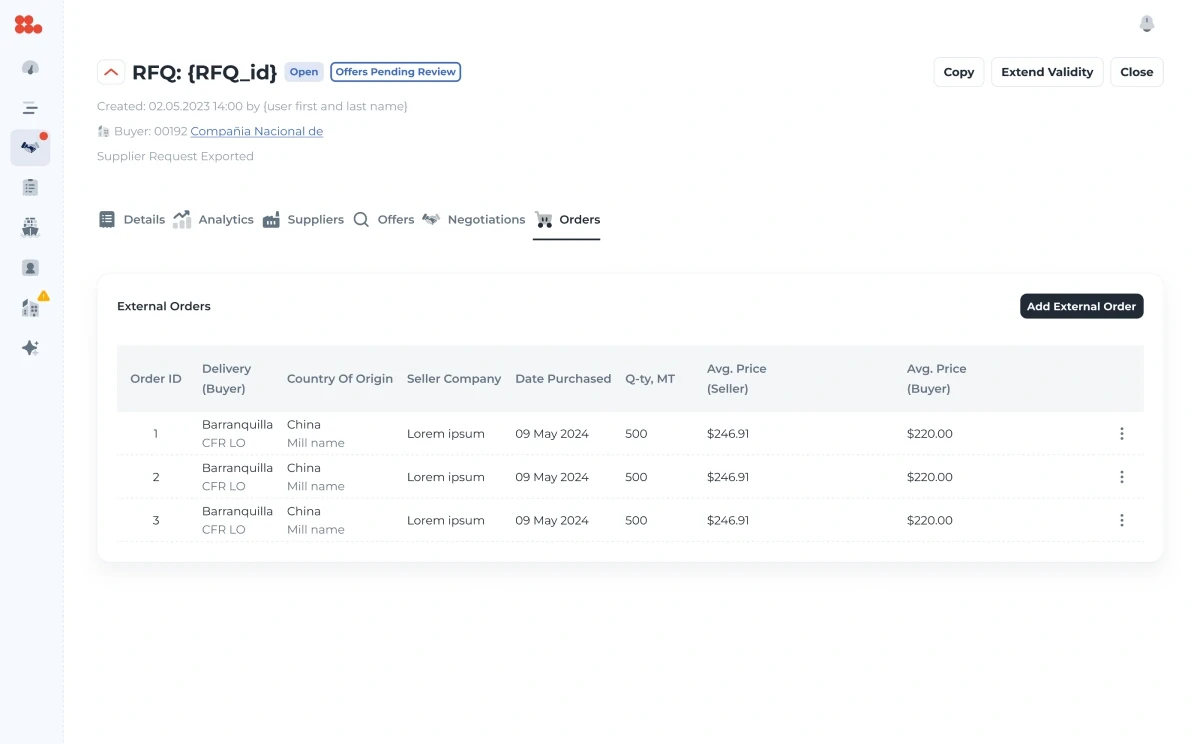Click the building icon beside Buyer
The image size is (1194, 744).
click(x=104, y=132)
